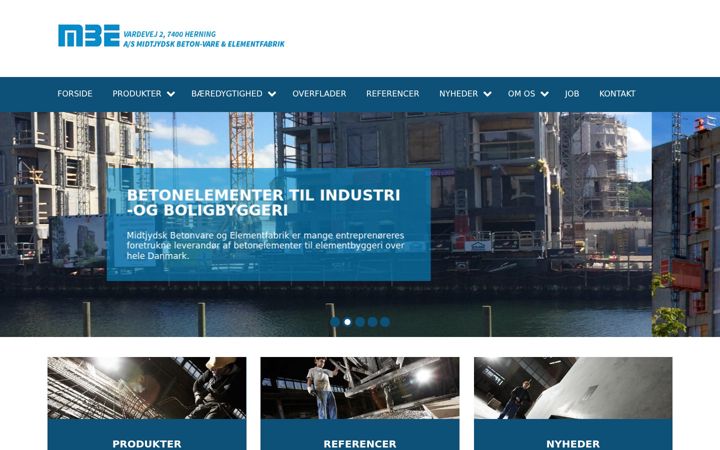This screenshot has width=720, height=450.
Task: Select REFERENCER in the navigation bar
Action: point(393,94)
